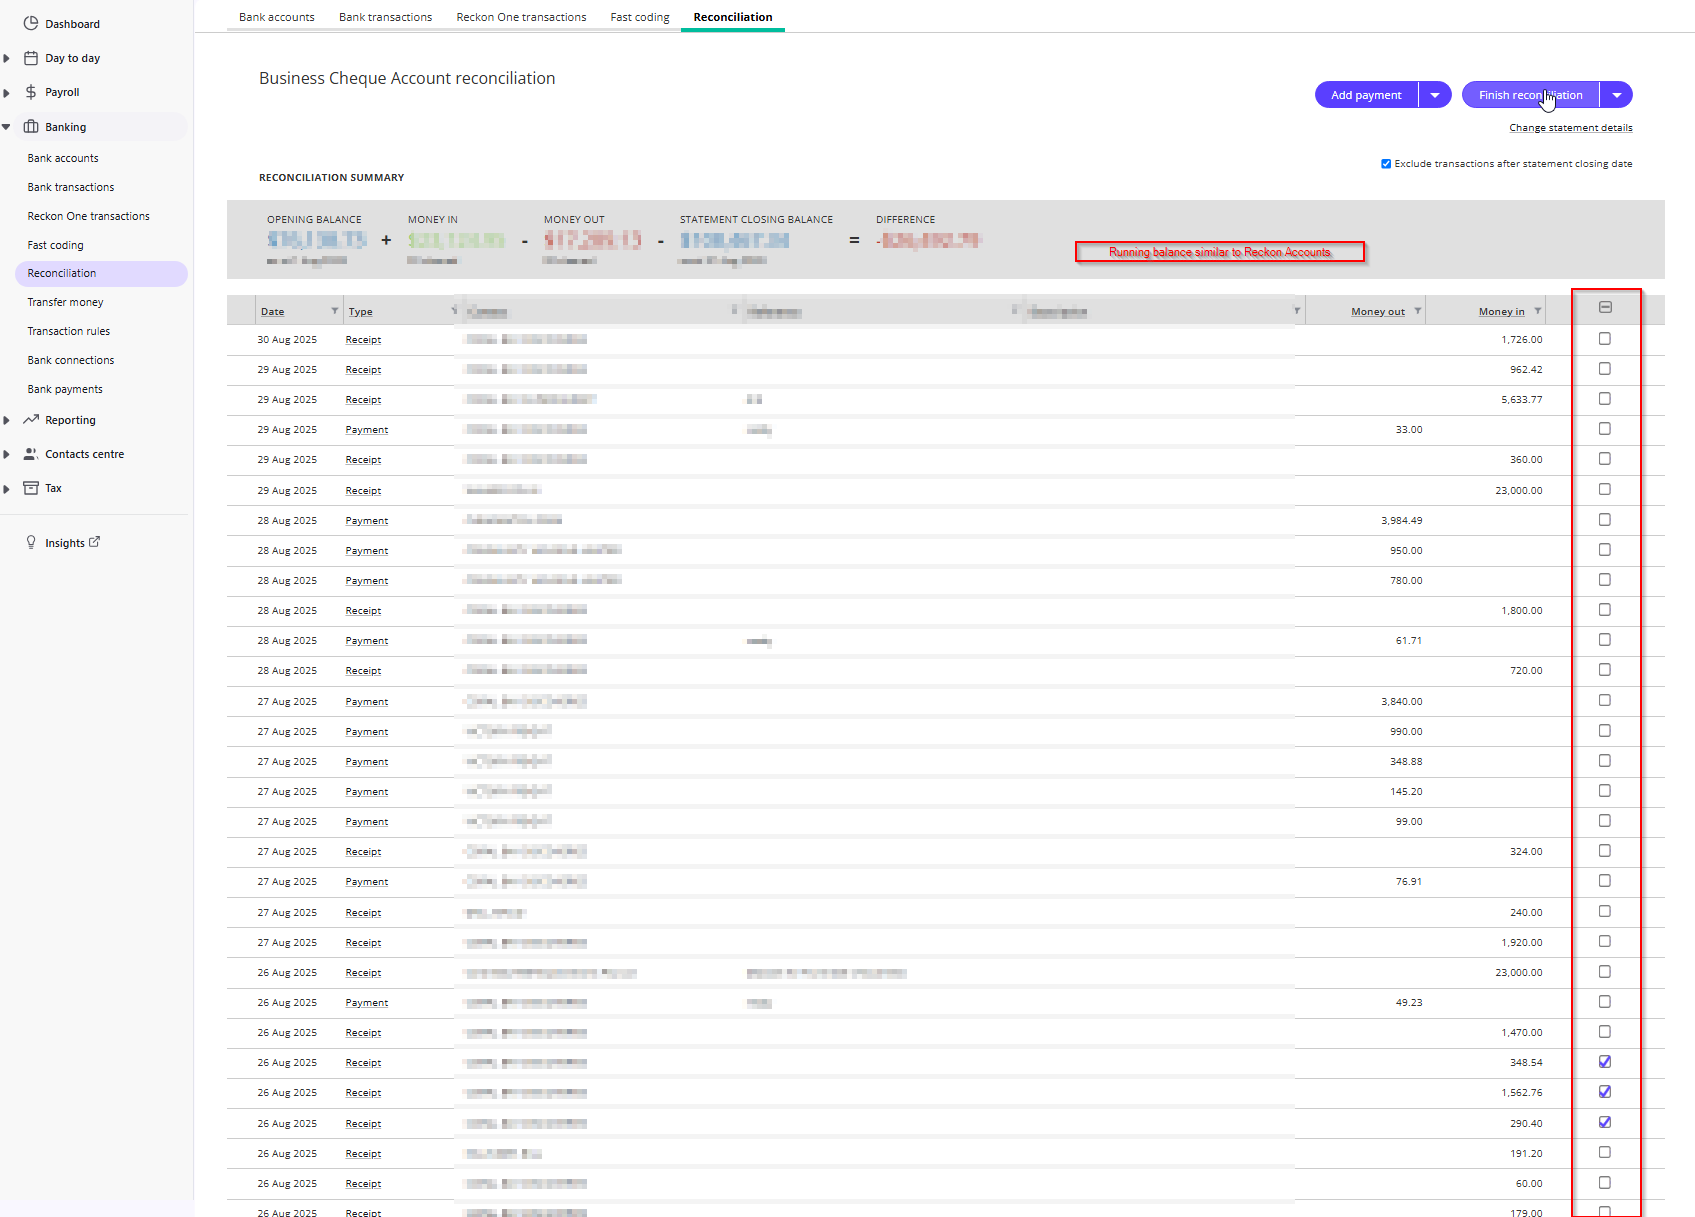Open the Finish reconciliation dropdown arrow

(x=1617, y=95)
